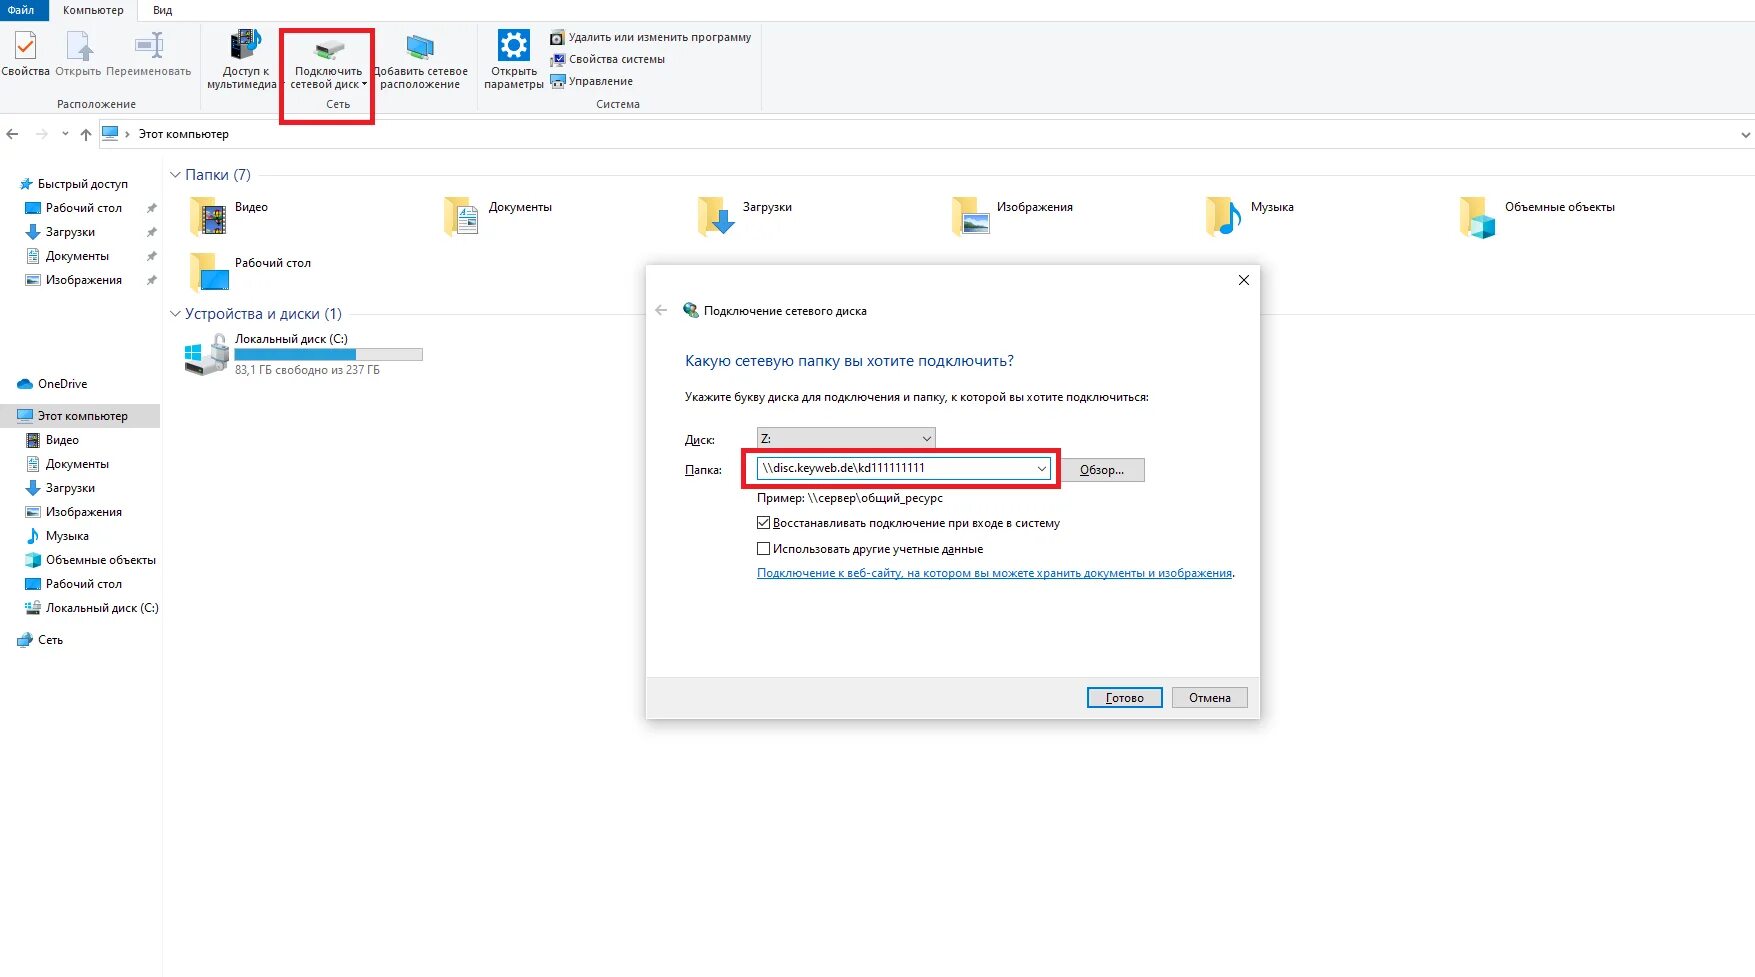The width and height of the screenshot is (1755, 977).
Task: Open the Изображения folder icon
Action: coord(970,216)
